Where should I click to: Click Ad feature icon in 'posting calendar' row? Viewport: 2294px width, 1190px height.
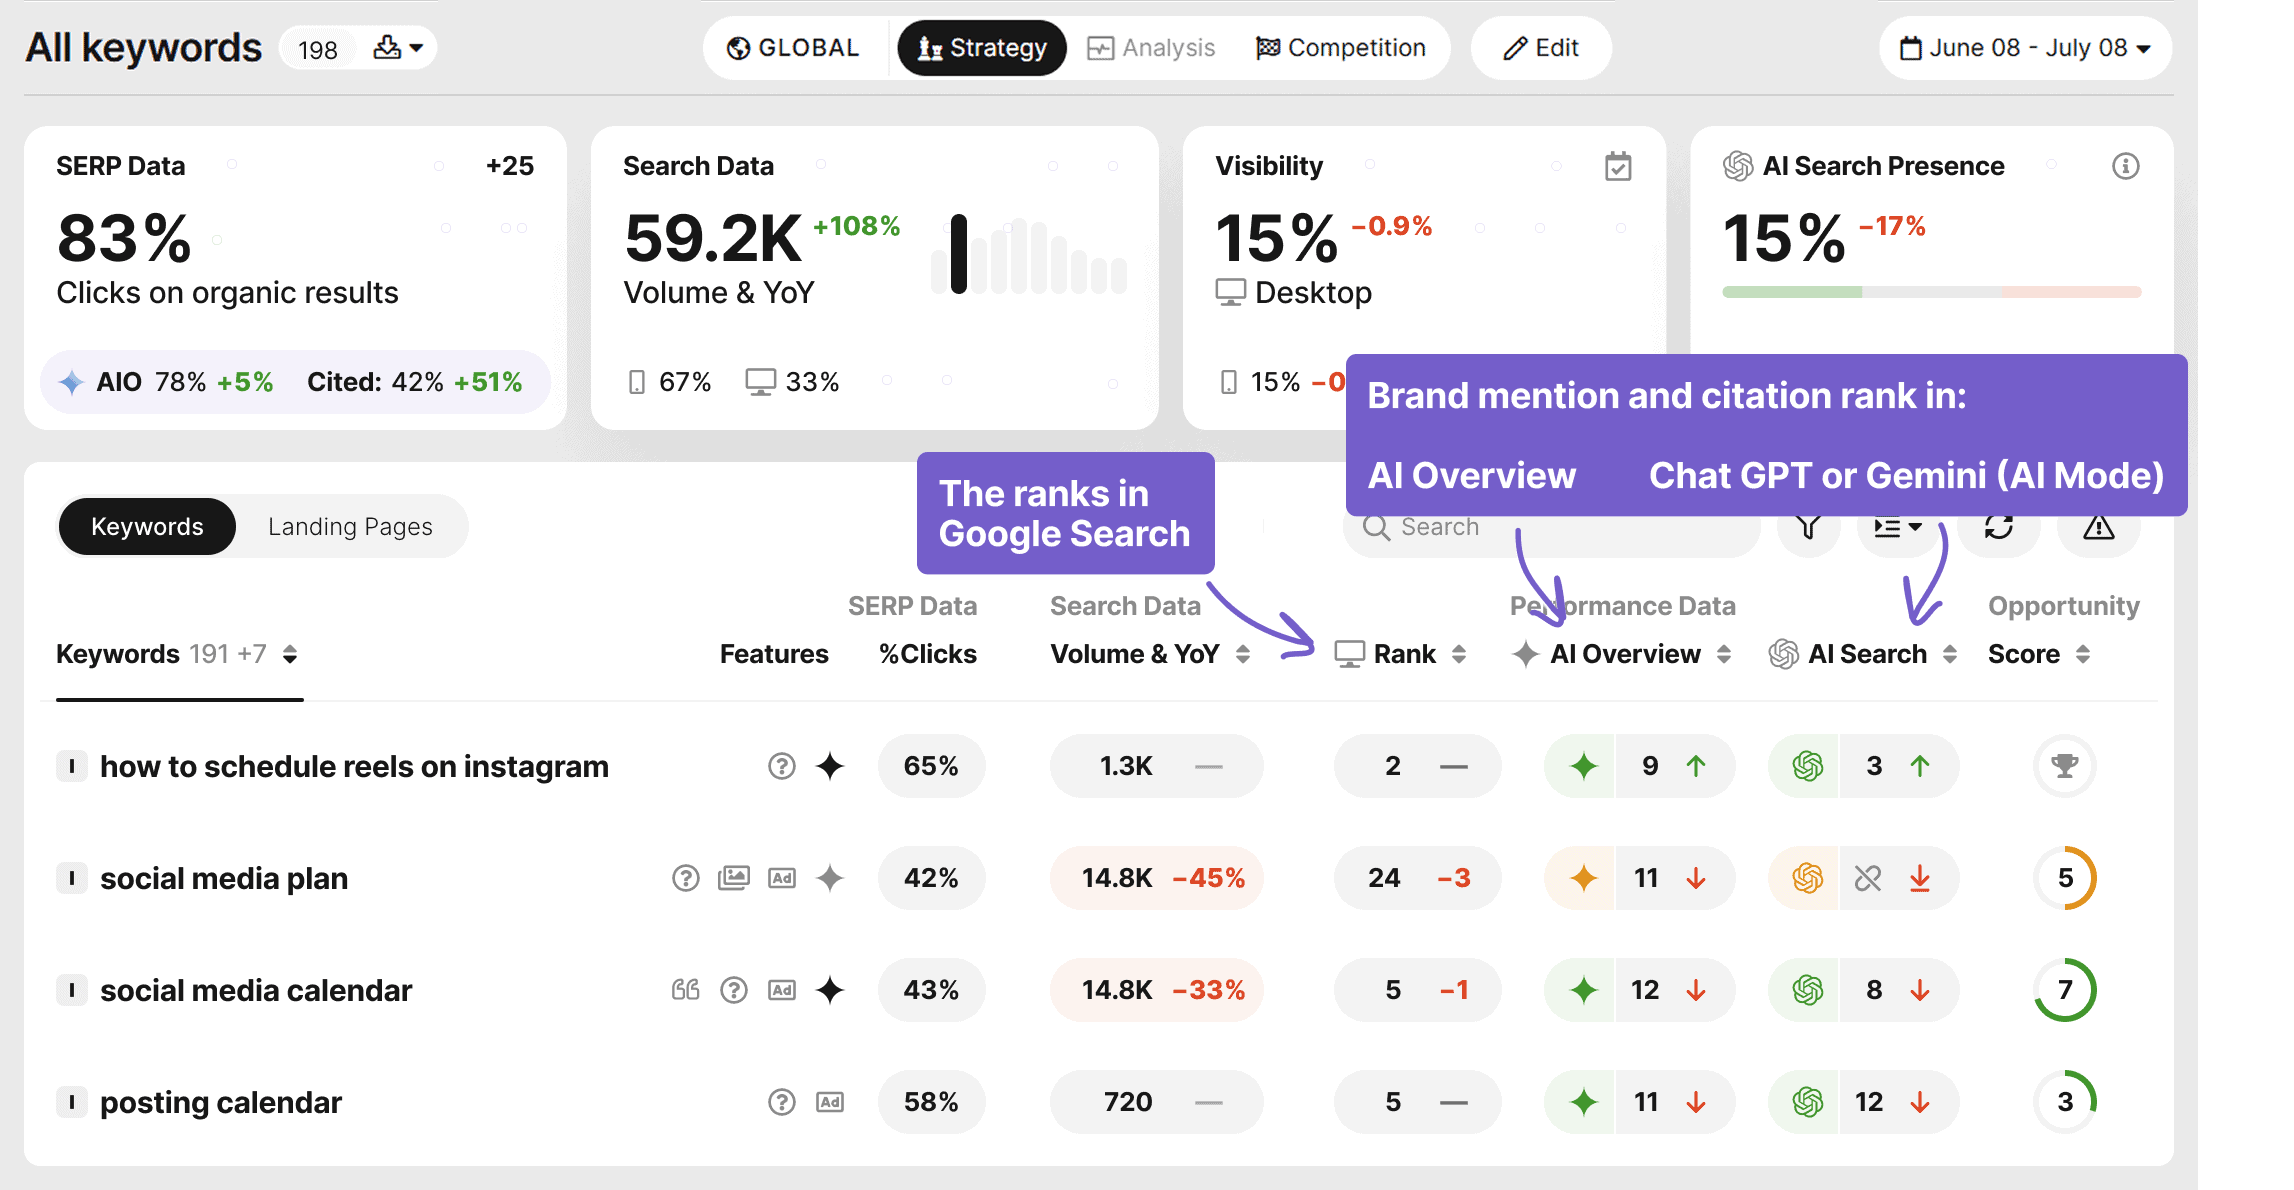pos(830,1103)
